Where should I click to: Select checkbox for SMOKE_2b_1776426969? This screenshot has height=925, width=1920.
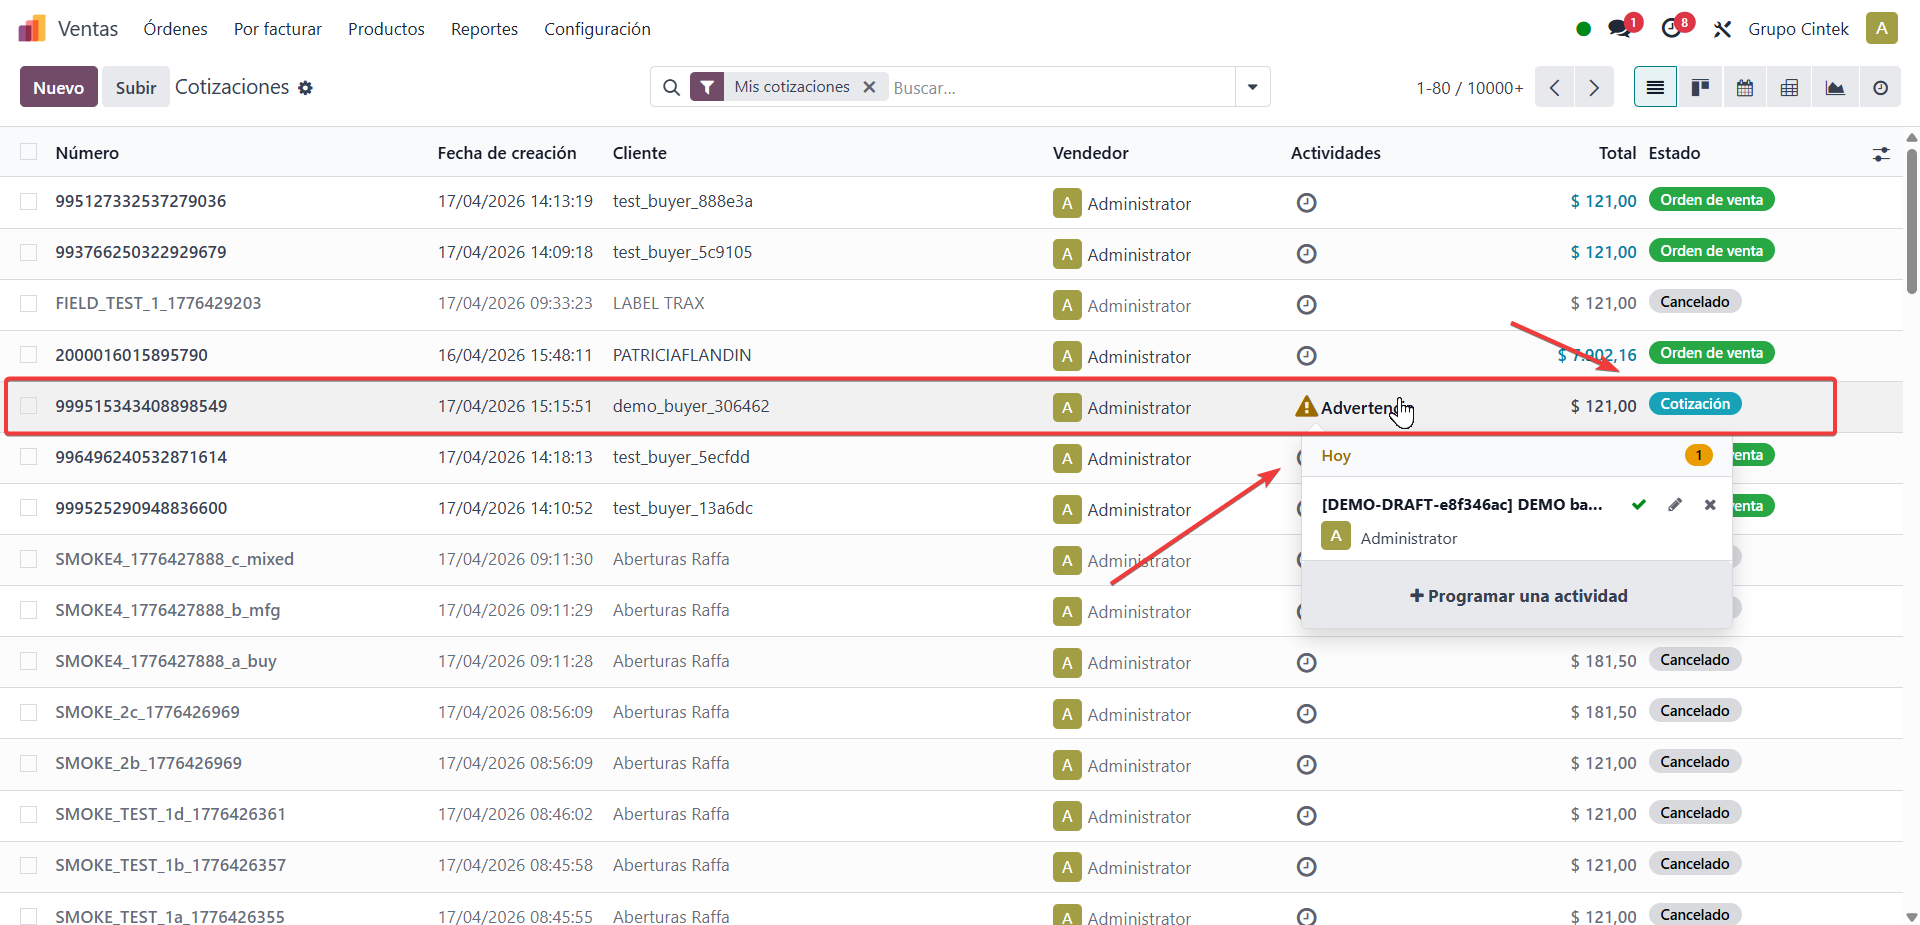click(x=29, y=763)
